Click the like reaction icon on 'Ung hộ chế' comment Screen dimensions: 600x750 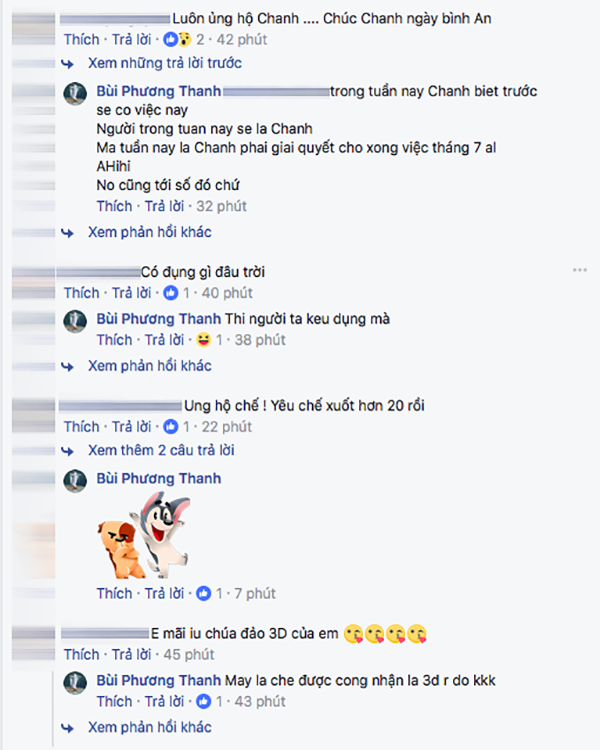pos(171,427)
